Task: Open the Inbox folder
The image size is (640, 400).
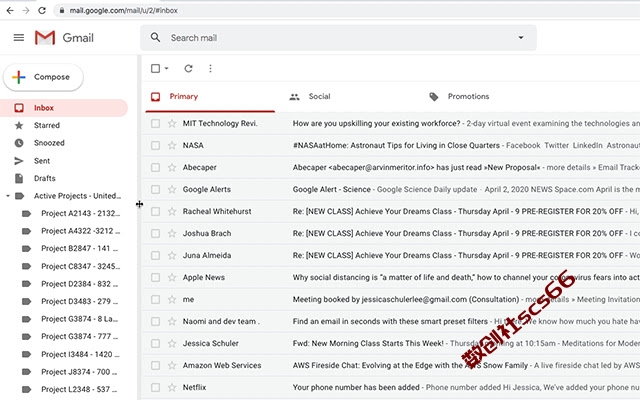Action: click(64, 108)
